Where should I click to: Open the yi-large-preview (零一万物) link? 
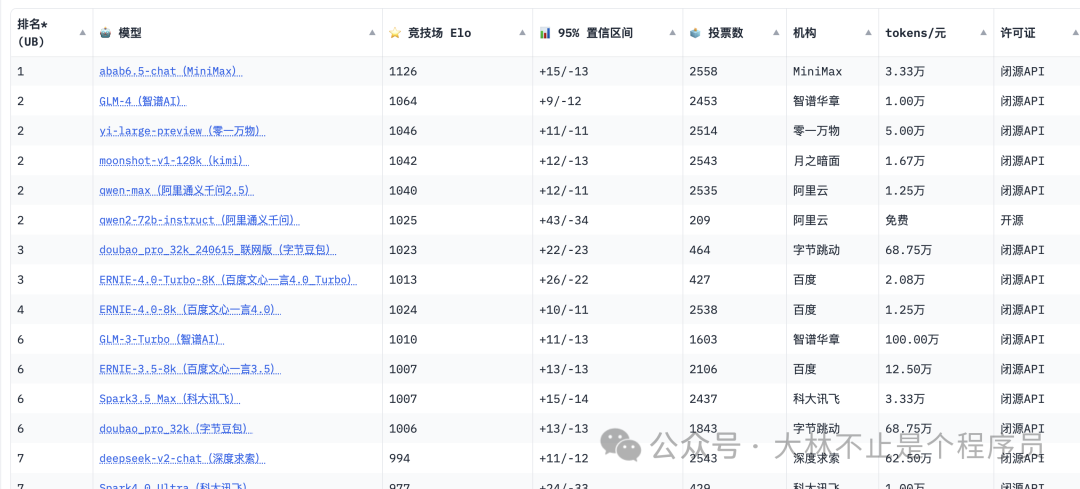pyautogui.click(x=182, y=131)
